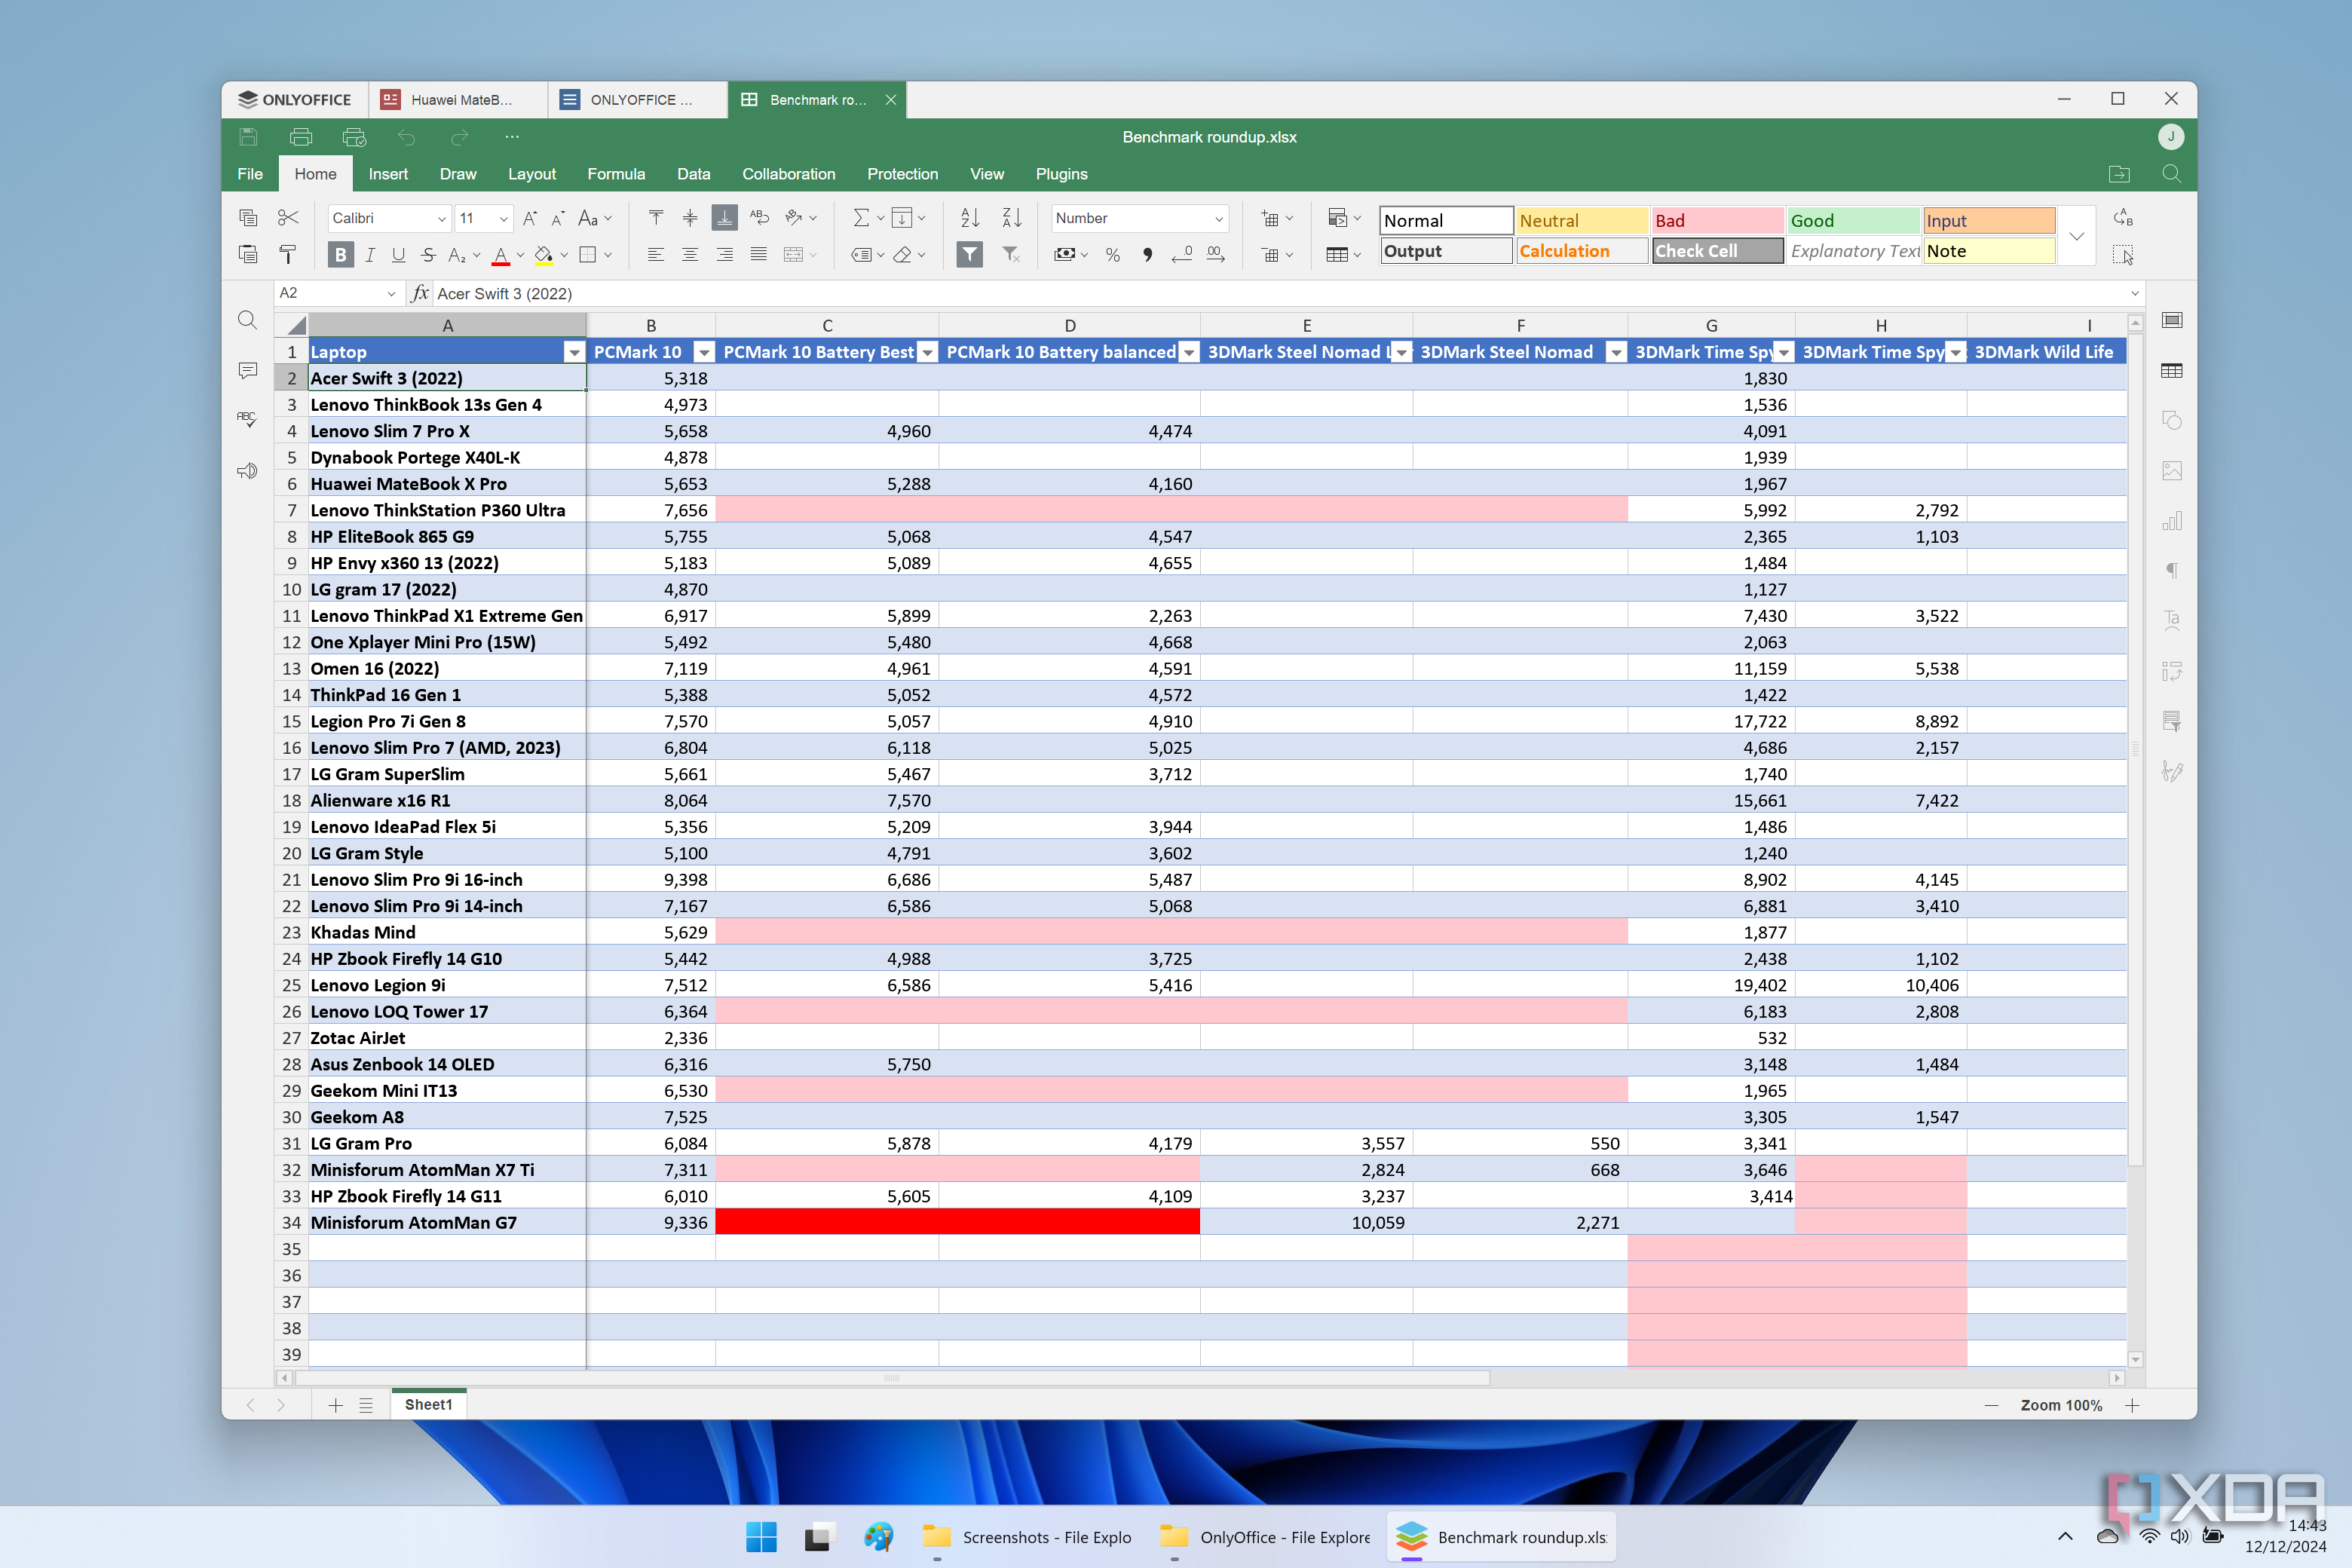The height and width of the screenshot is (1568, 2352).
Task: Apply the Good cell style
Action: 1852,221
